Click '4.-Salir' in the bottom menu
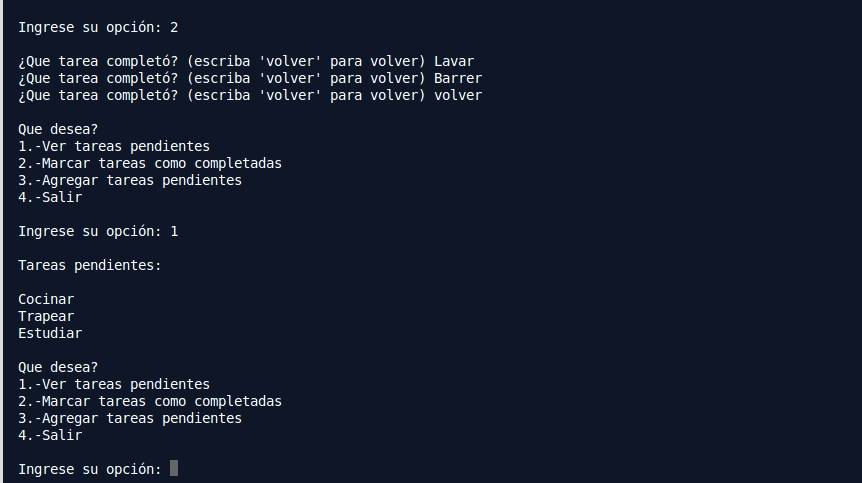862x483 pixels. (50, 435)
